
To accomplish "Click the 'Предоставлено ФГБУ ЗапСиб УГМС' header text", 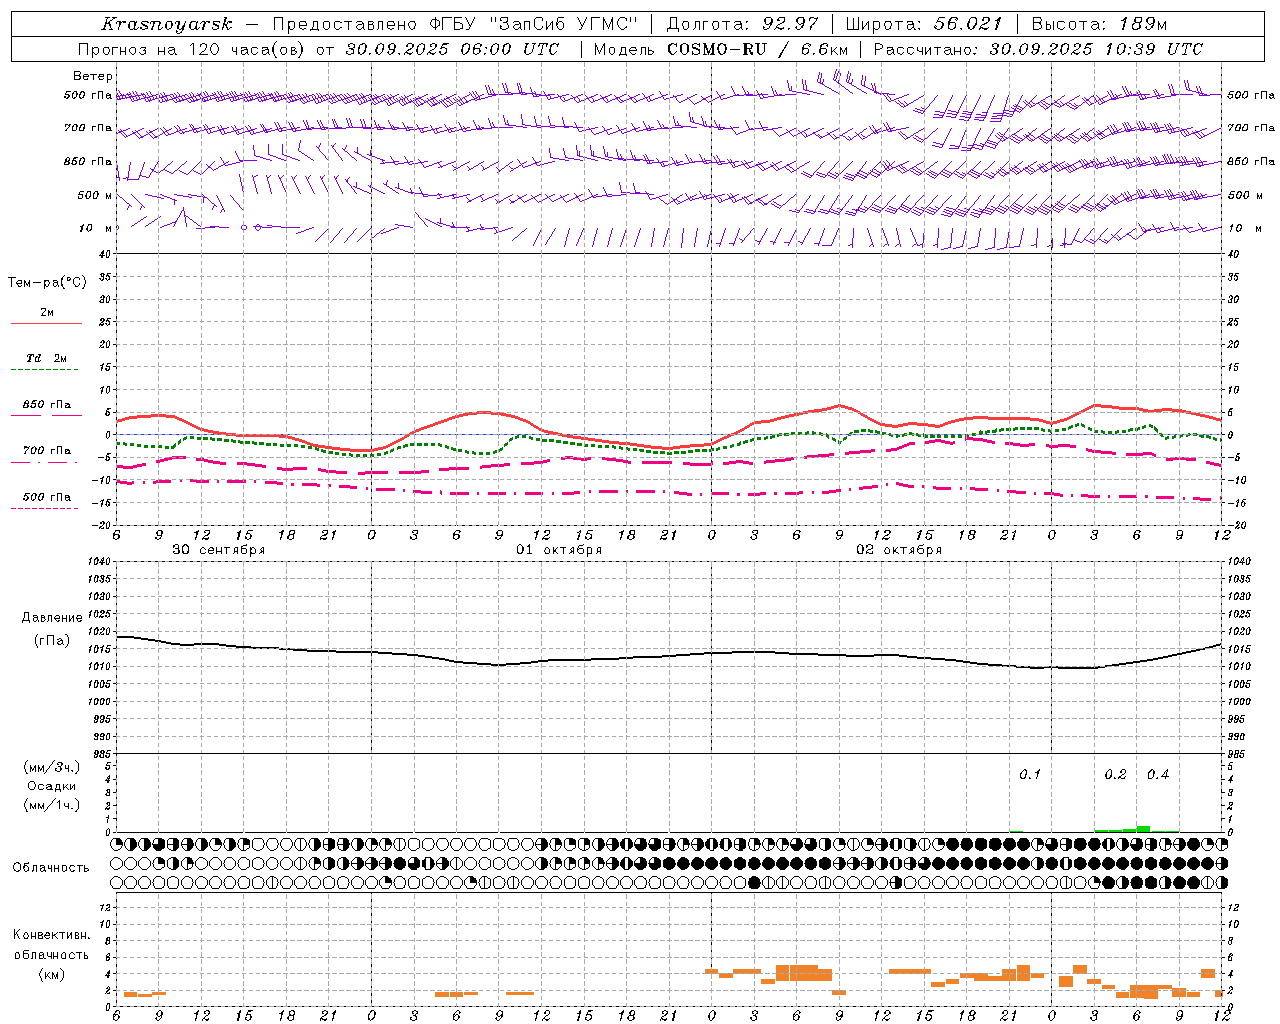I will click(x=455, y=24).
